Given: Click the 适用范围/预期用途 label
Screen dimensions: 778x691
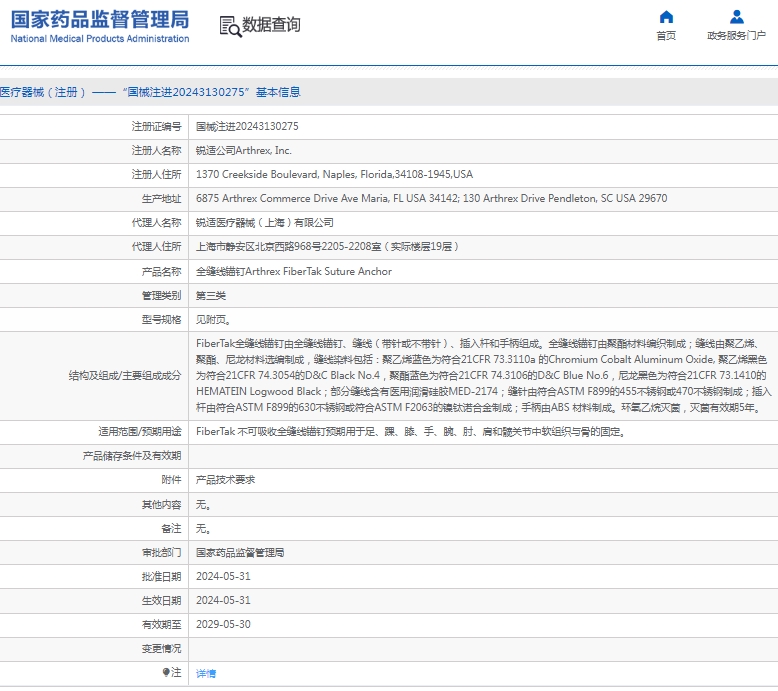Looking at the screenshot, I should point(140,432).
